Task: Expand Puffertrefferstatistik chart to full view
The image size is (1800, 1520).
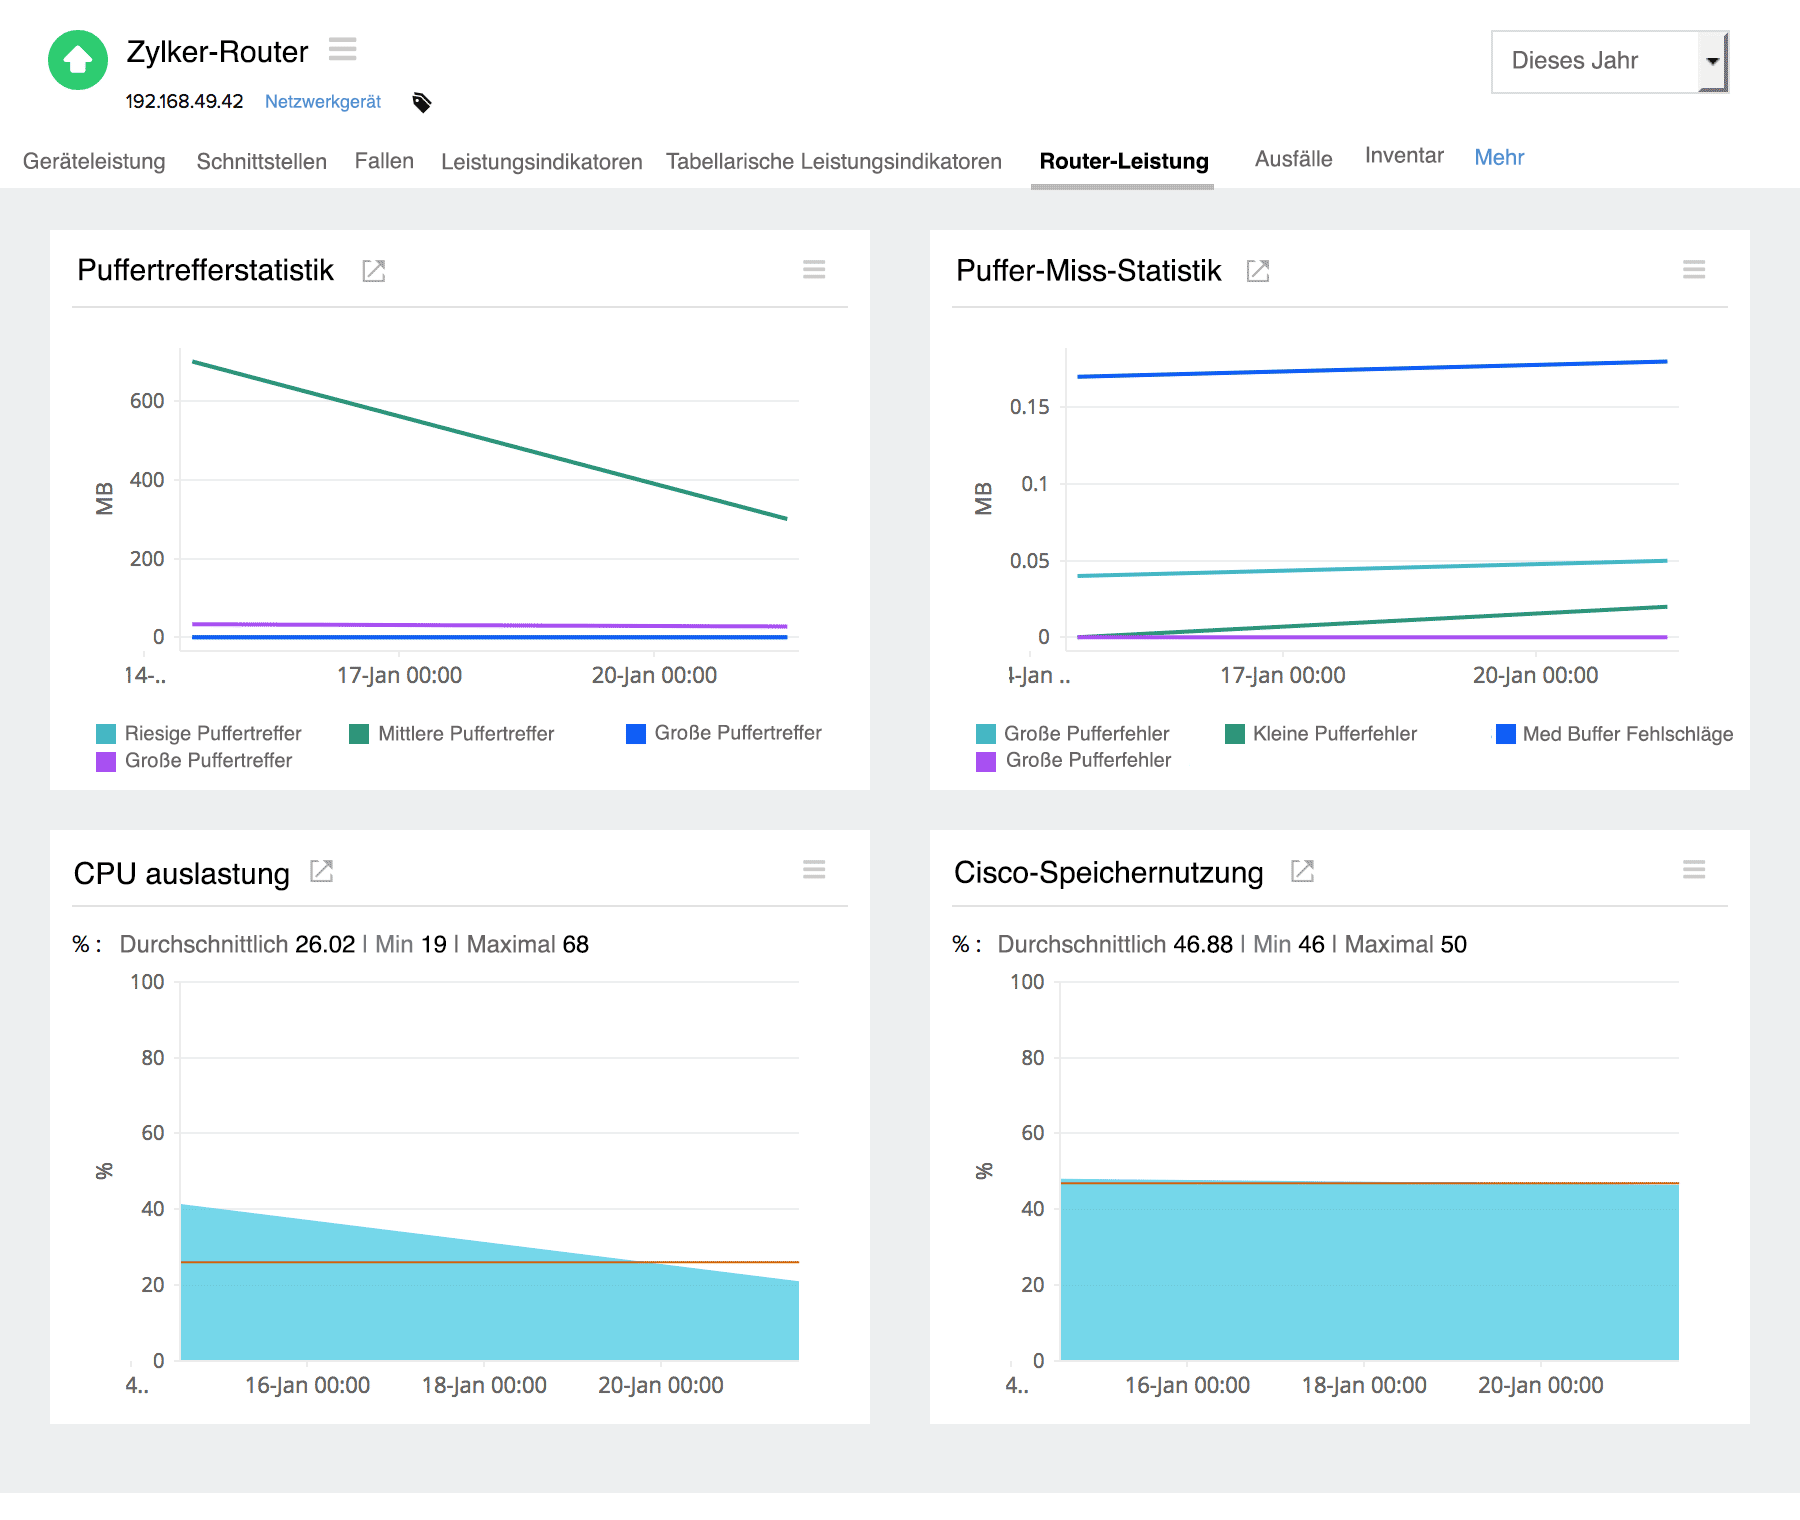Action: (x=373, y=270)
